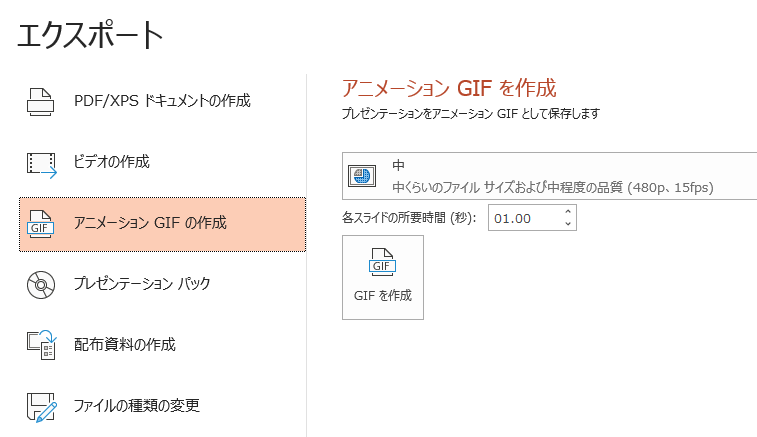
Task: Select PDF/XPS ドキュメントの作成 option
Action: pyautogui.click(x=162, y=101)
